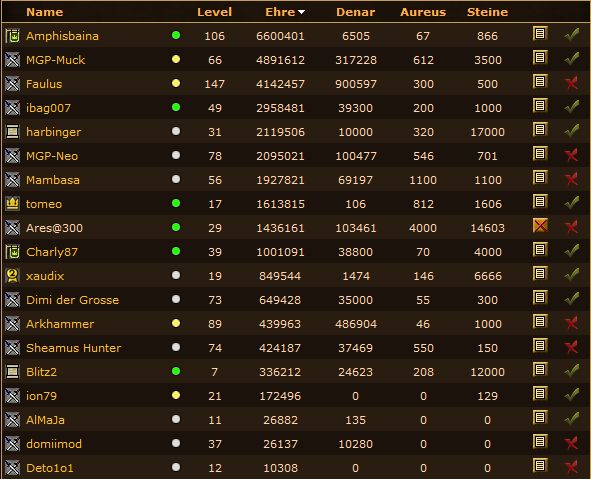Open the note icon for Blitz2
This screenshot has width=591, height=479.
tap(540, 370)
